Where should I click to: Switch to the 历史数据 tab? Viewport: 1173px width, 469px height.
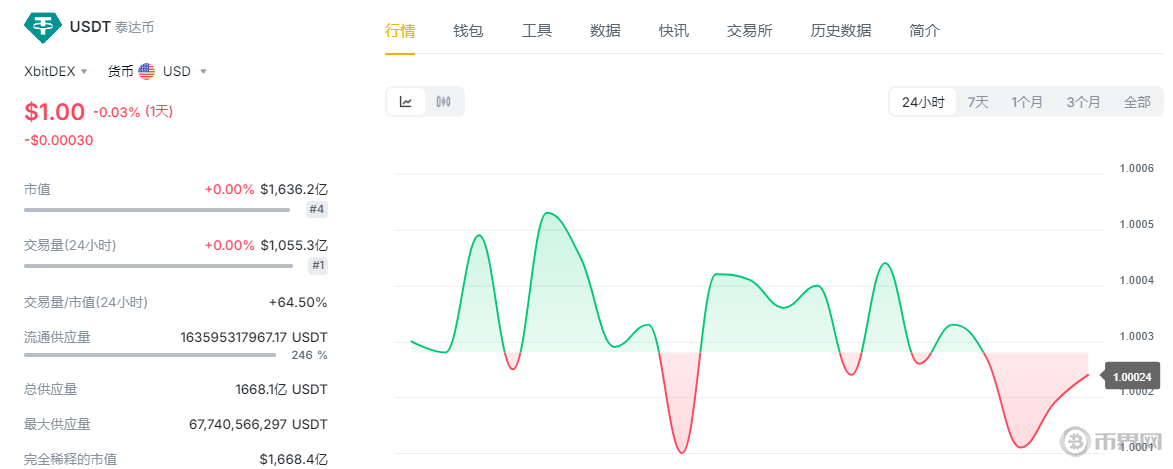coord(840,31)
